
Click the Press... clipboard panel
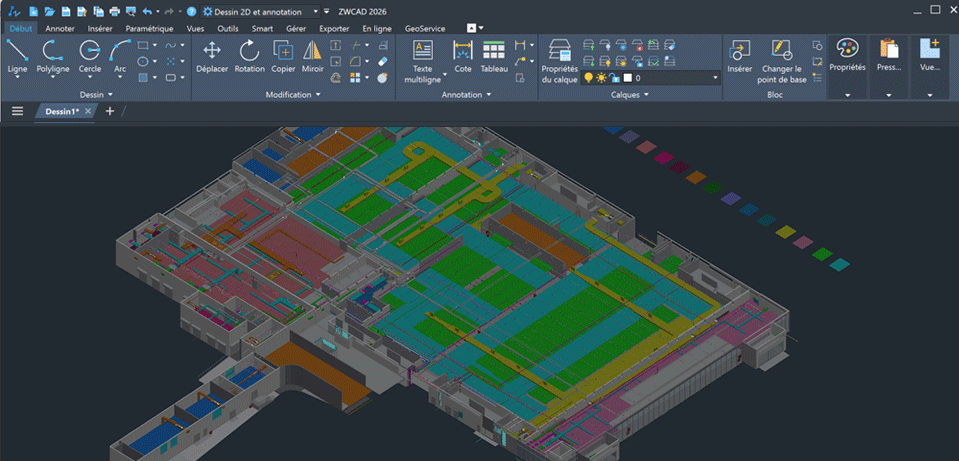click(889, 55)
